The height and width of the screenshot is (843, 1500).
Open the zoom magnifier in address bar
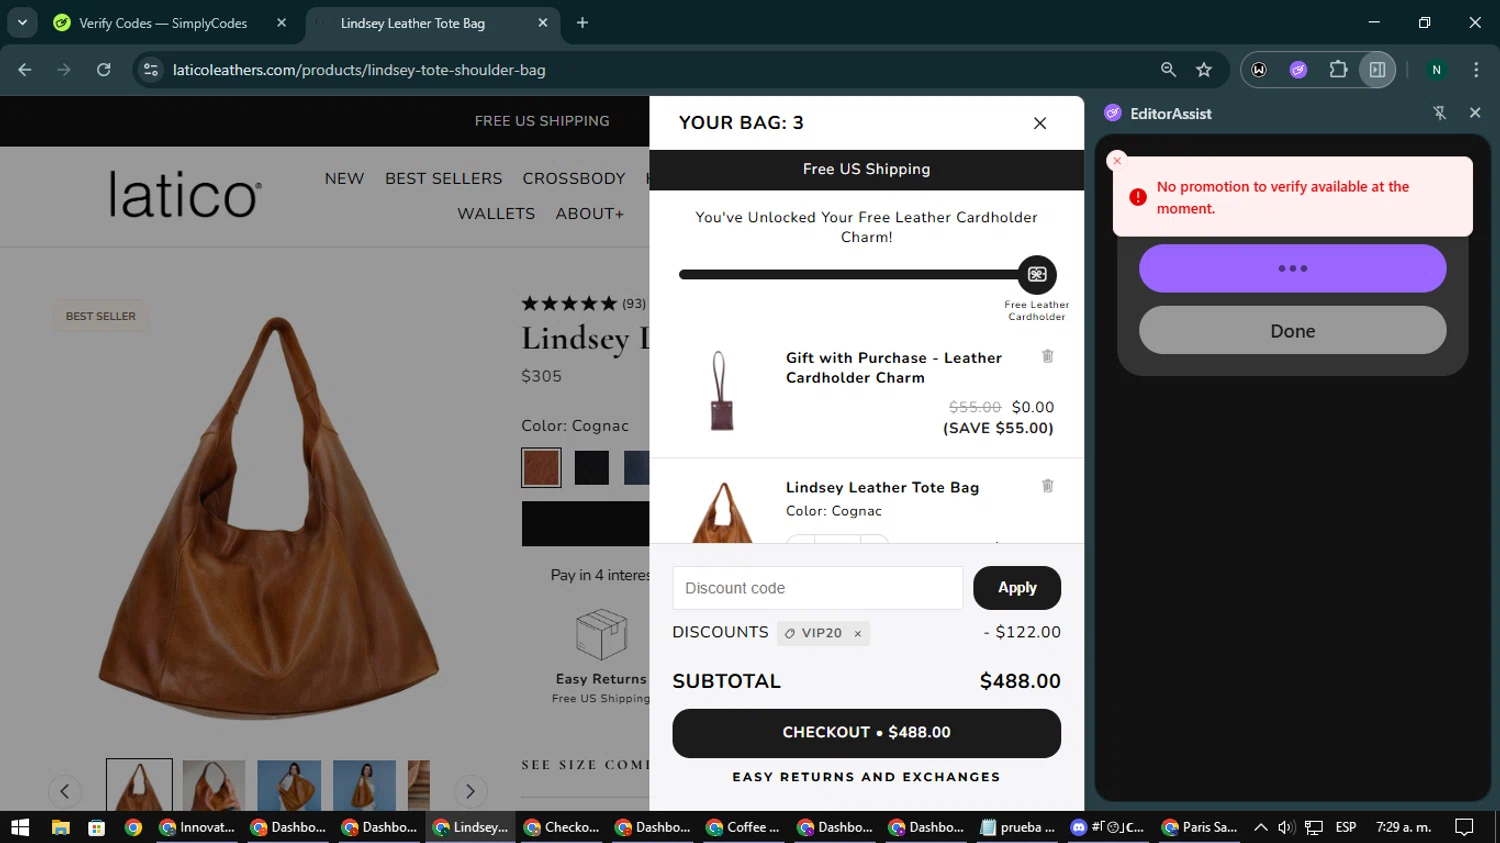(1168, 70)
